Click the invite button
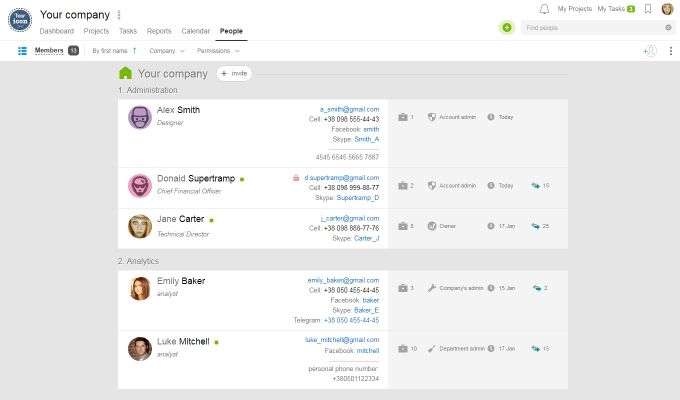The width and height of the screenshot is (680, 400). [234, 73]
